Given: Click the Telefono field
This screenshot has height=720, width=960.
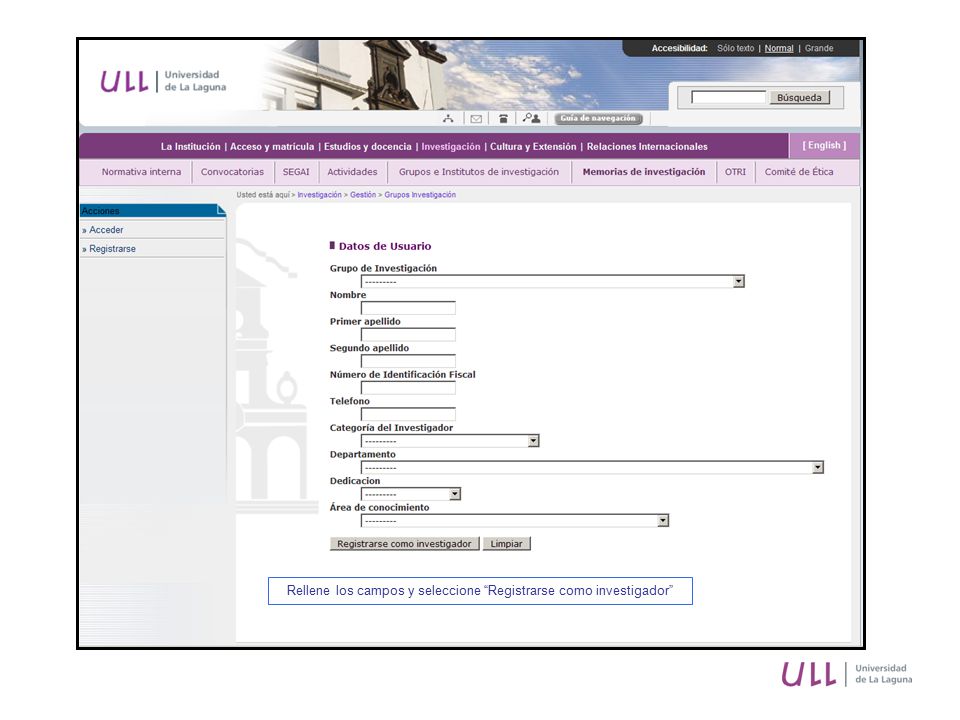Looking at the screenshot, I should point(408,414).
